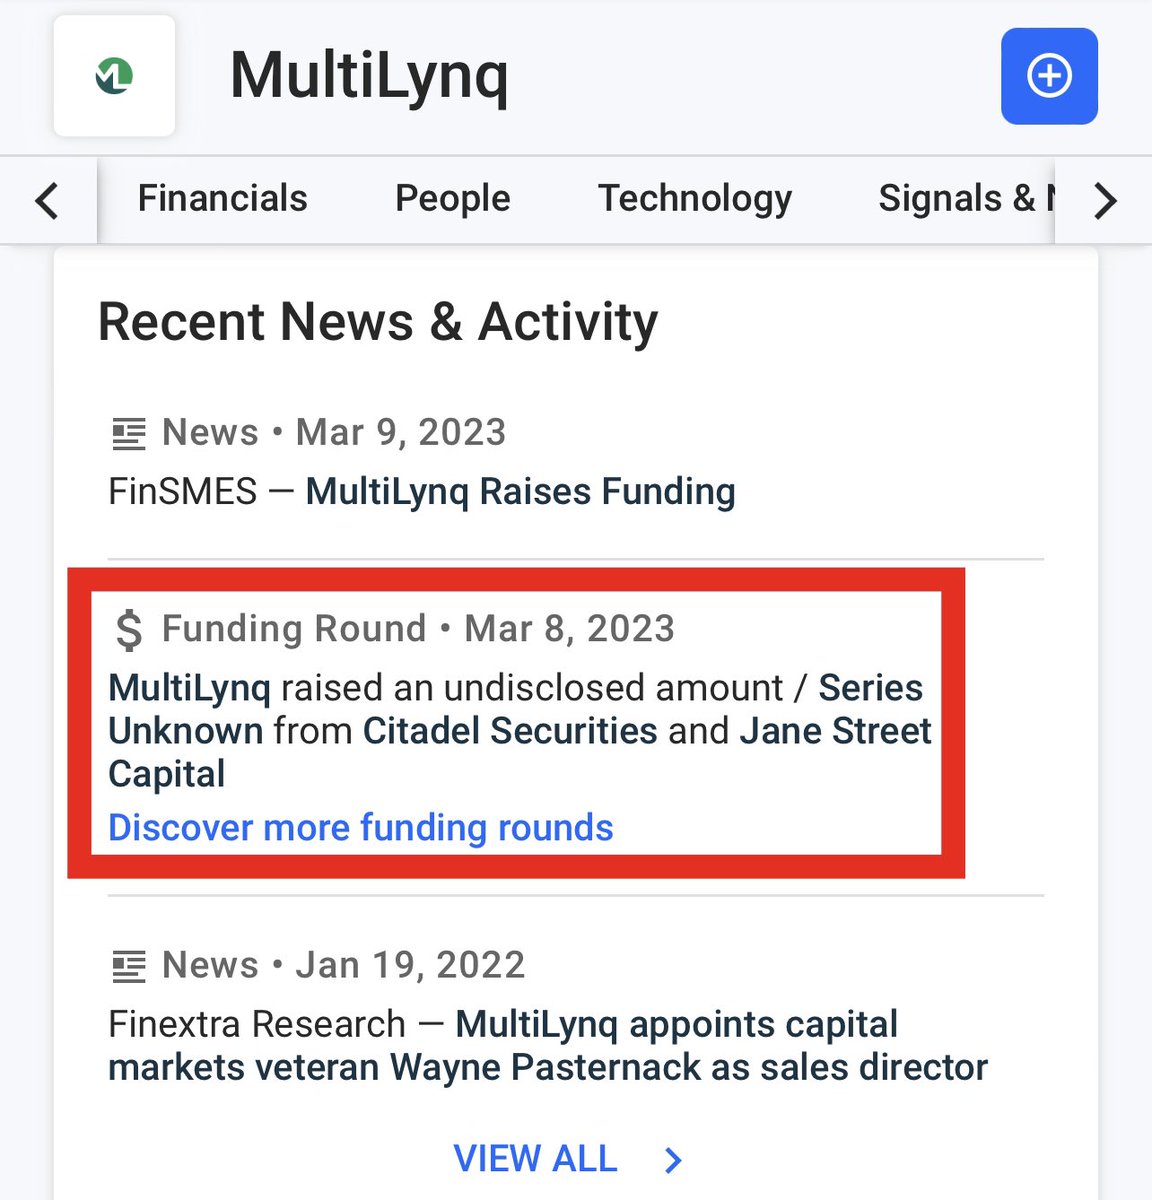This screenshot has height=1200, width=1152.
Task: Click the MultiLynq link in the funding round
Action: coord(189,688)
